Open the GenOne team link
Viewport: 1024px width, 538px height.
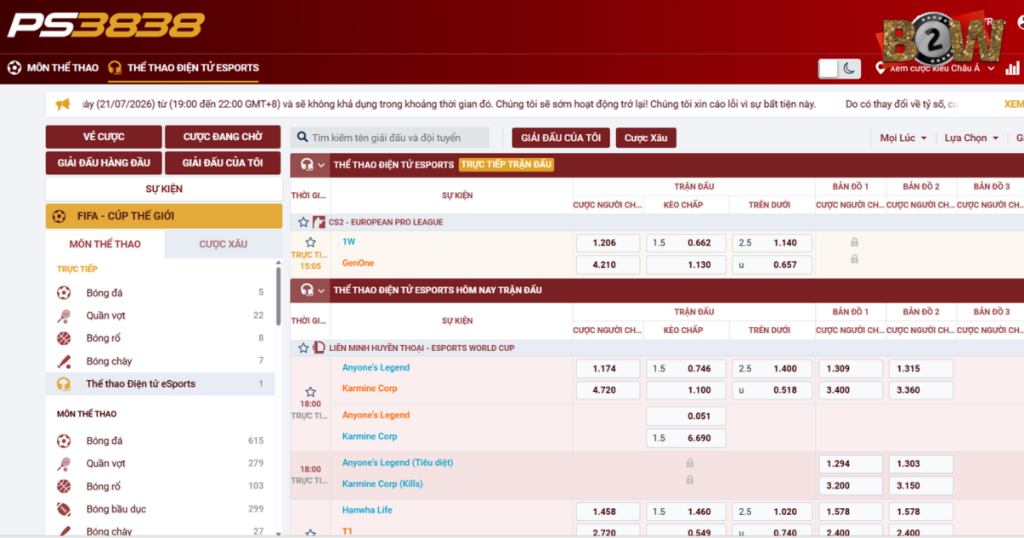[358, 263]
